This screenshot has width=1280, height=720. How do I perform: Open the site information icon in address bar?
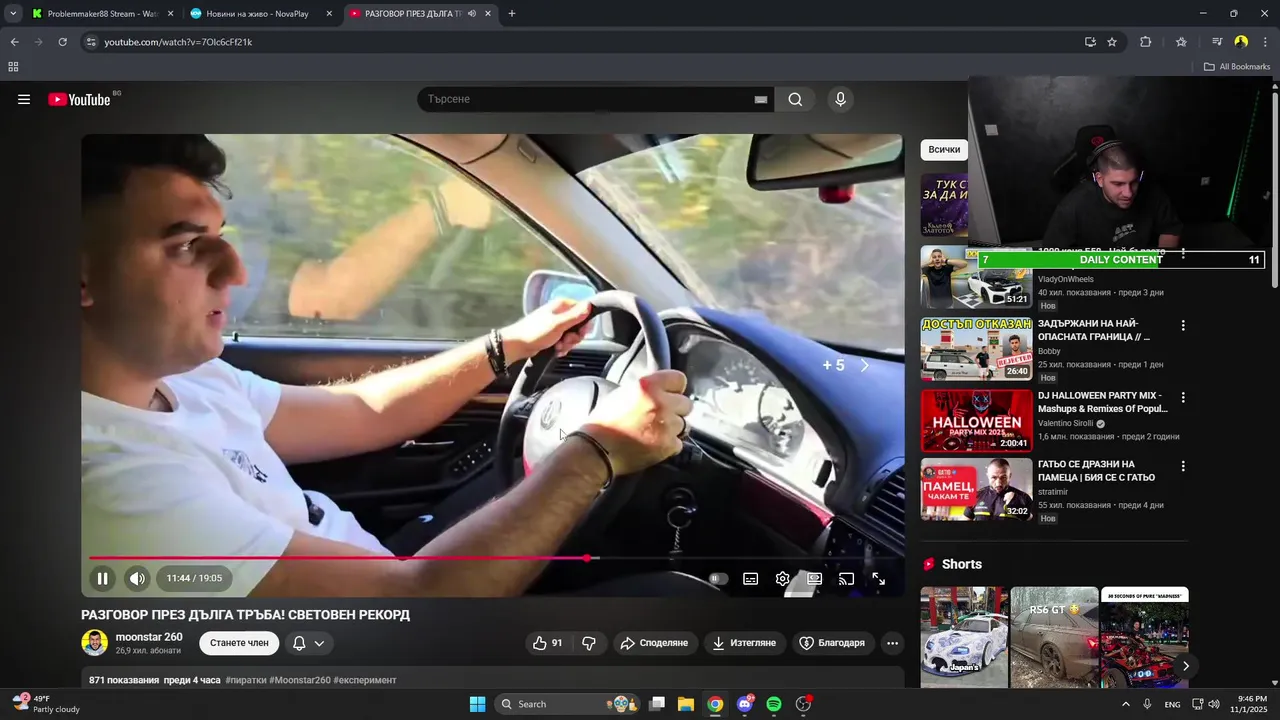(x=91, y=42)
